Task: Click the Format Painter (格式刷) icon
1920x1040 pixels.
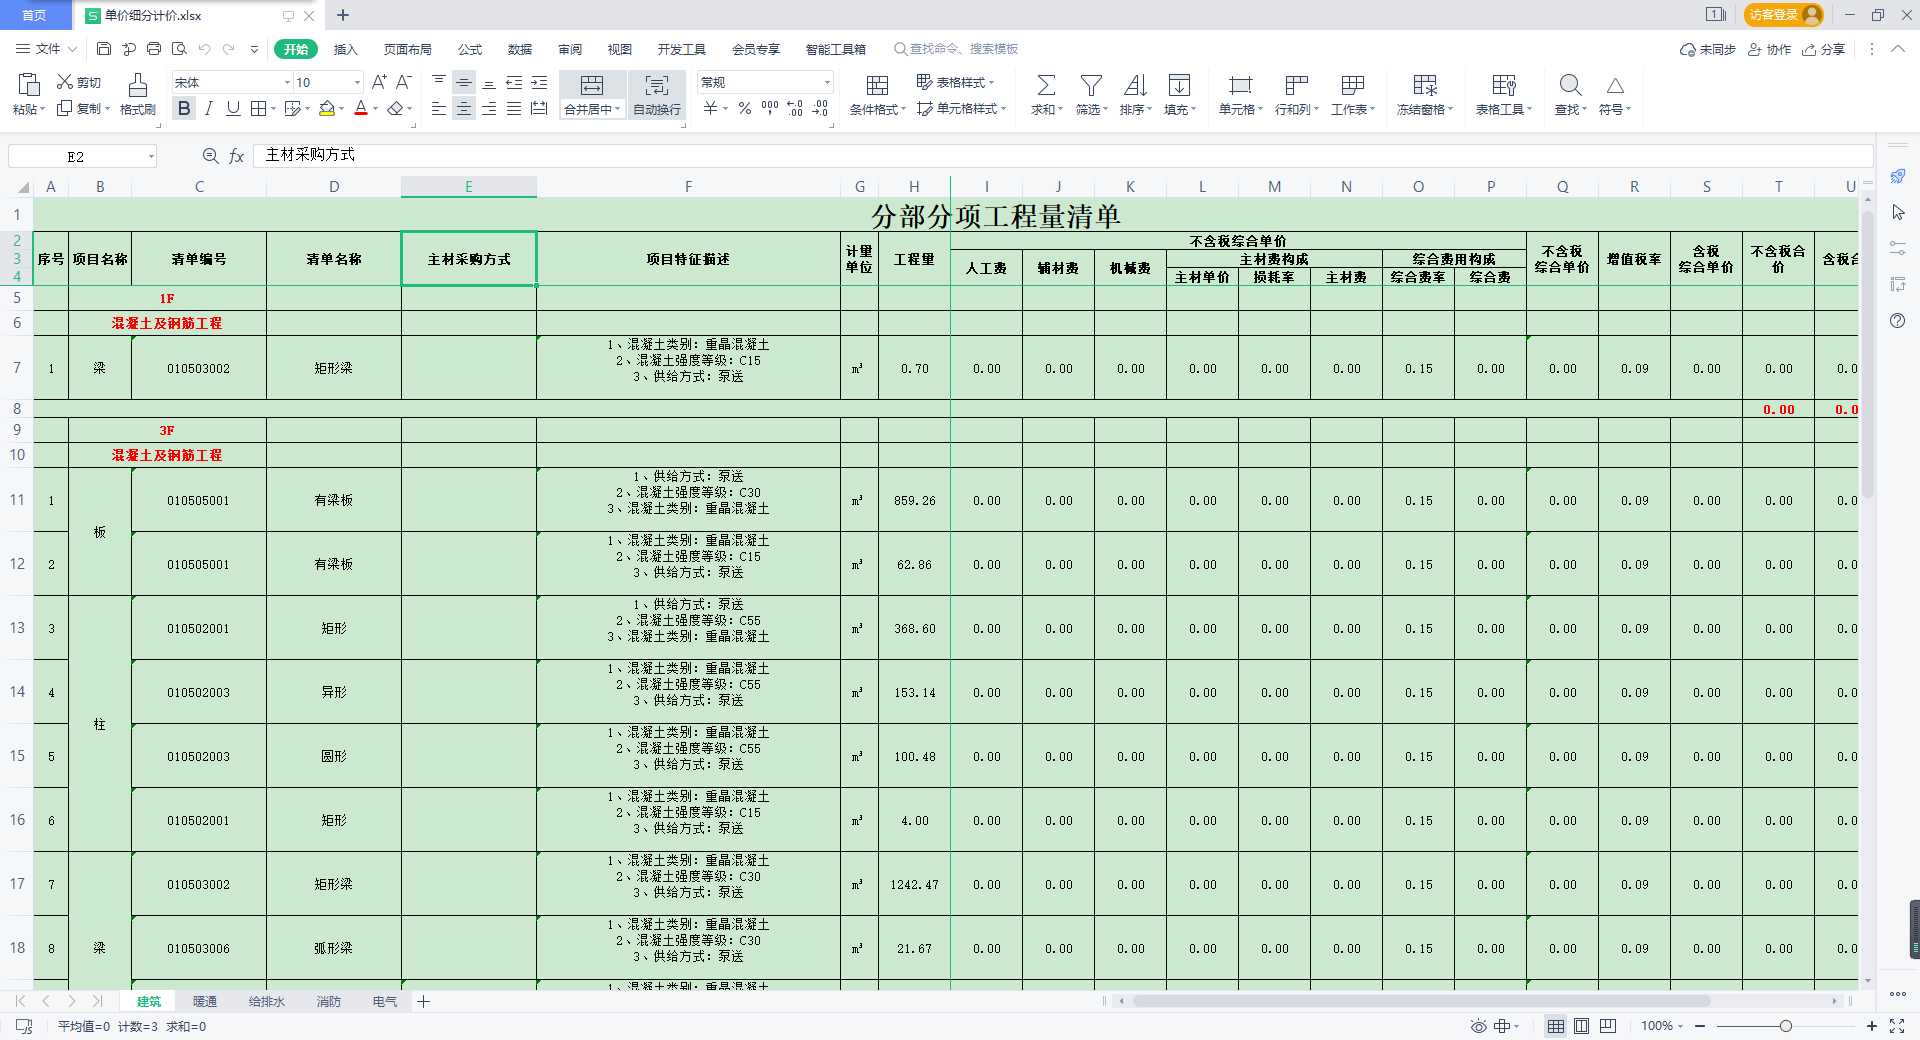Action: (x=138, y=85)
